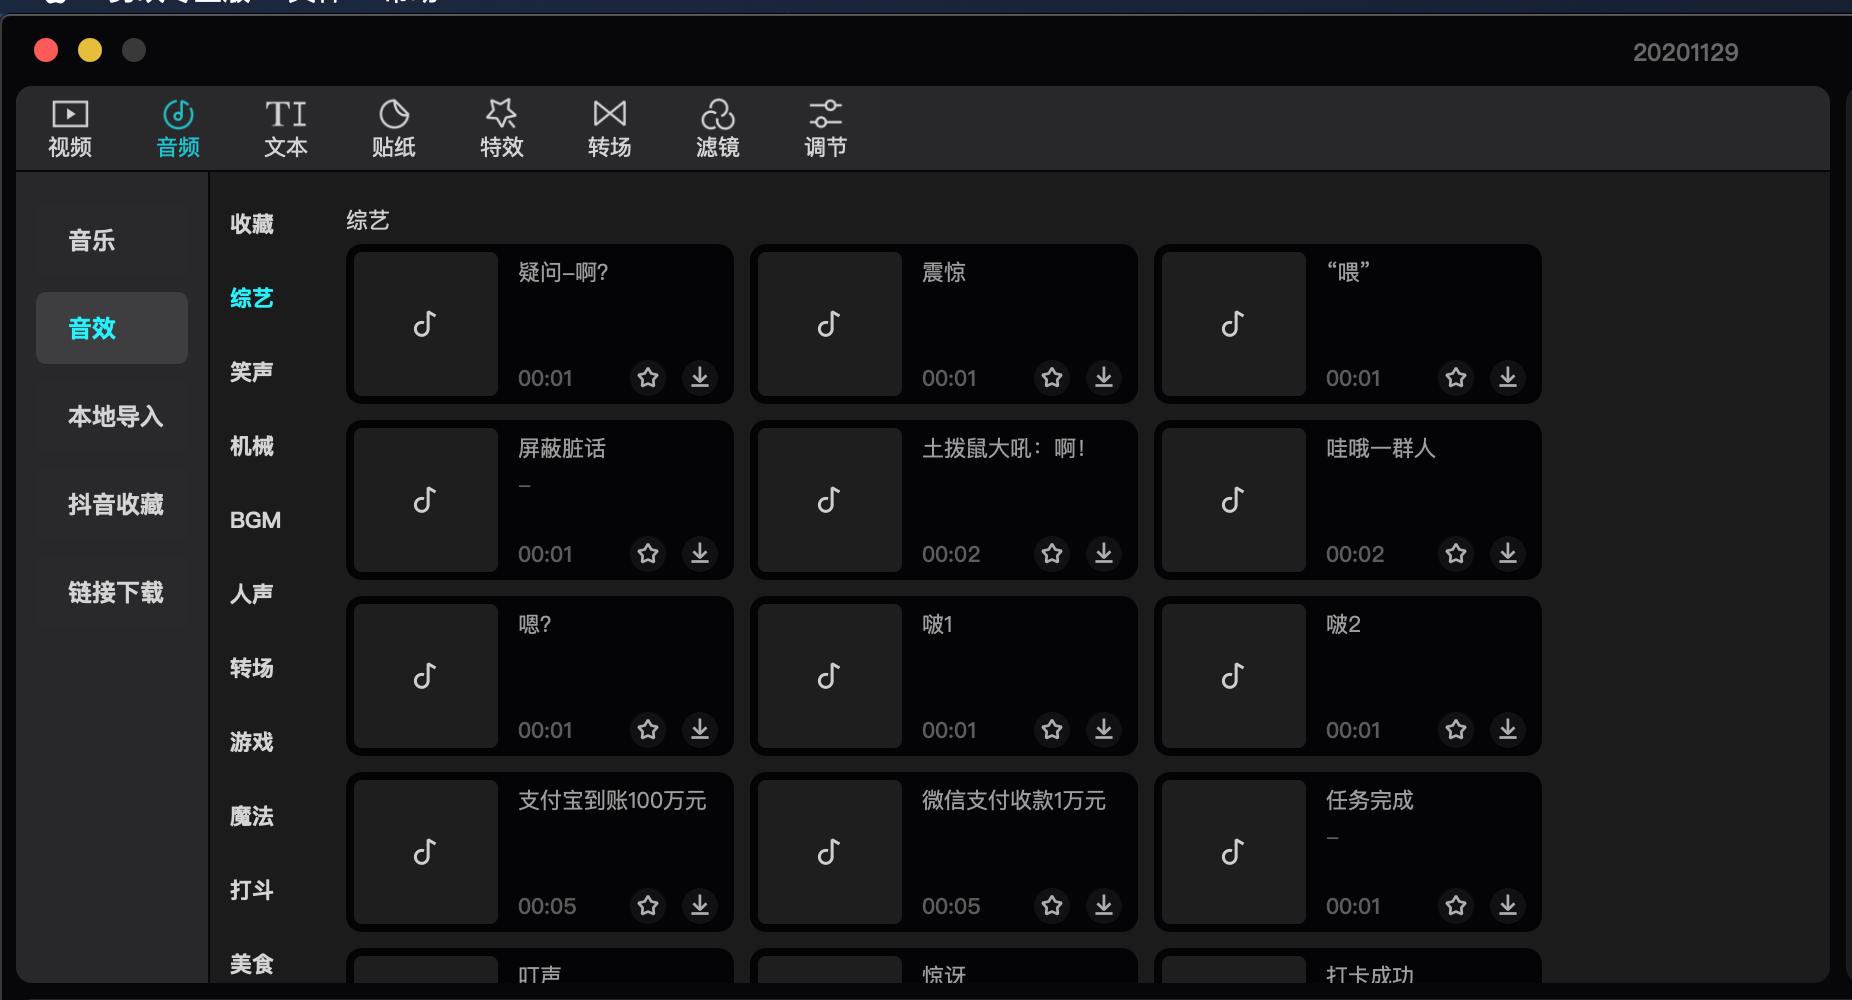
Task: Open the 视频 (video) tab
Action: [70, 129]
